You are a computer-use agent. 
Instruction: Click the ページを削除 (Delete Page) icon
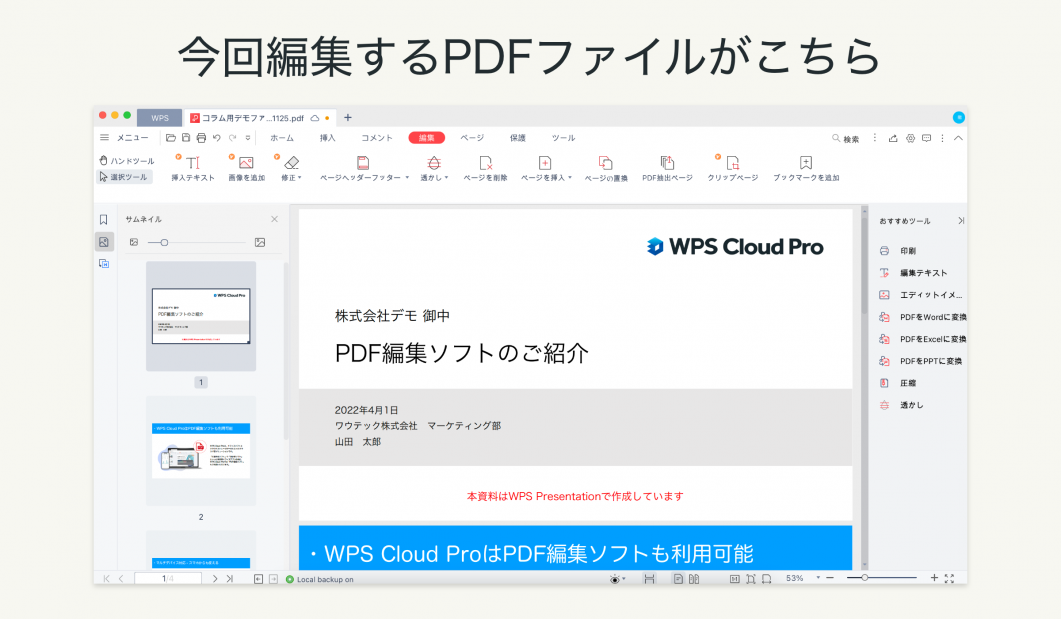click(x=484, y=170)
